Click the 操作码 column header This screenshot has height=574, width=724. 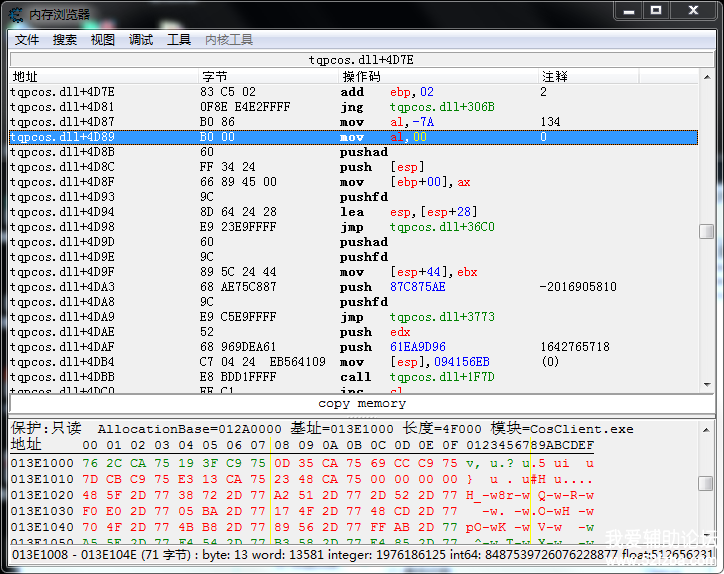point(439,76)
